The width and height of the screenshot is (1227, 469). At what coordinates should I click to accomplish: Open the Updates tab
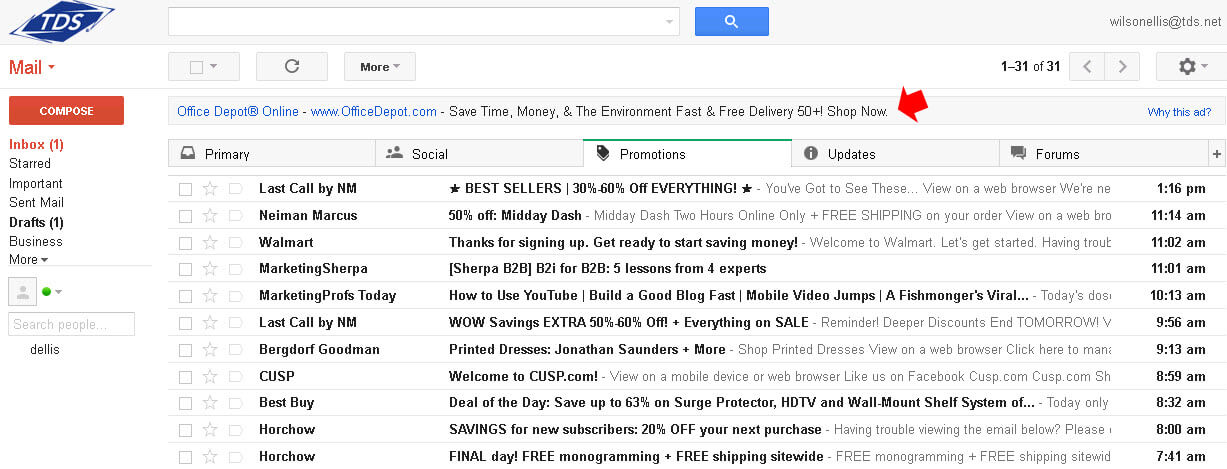(851, 154)
